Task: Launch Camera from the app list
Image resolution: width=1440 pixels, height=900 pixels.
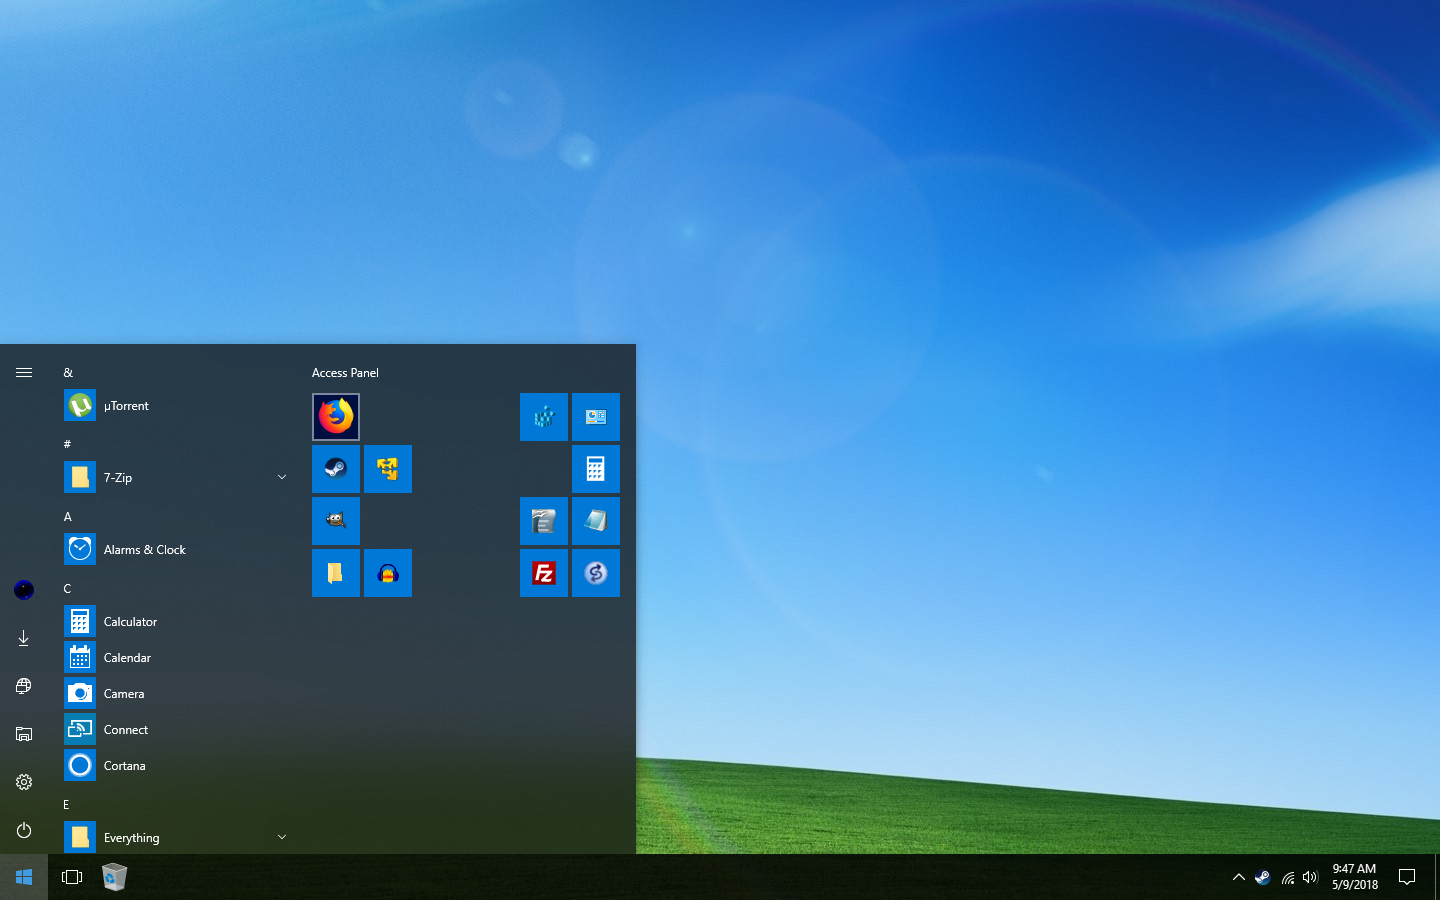Action: pyautogui.click(x=176, y=694)
